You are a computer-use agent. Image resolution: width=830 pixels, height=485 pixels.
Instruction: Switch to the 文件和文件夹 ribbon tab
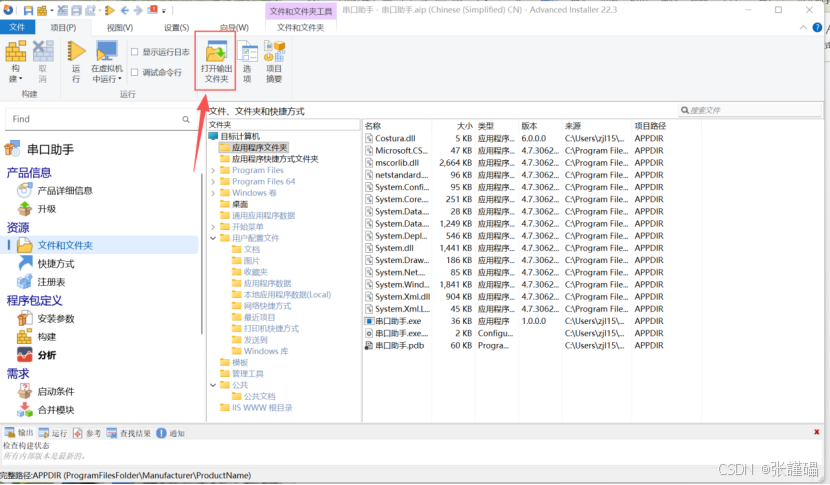pyautogui.click(x=300, y=28)
